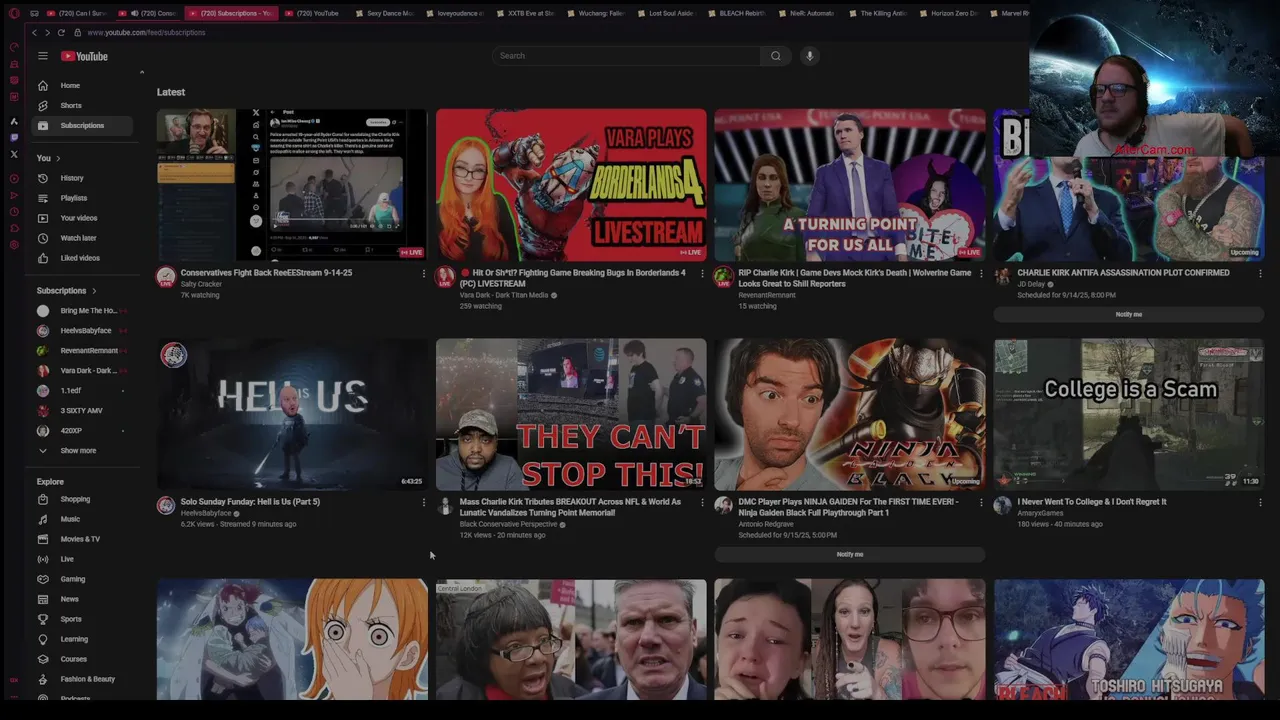Go forward with the browser forward arrow

click(47, 32)
